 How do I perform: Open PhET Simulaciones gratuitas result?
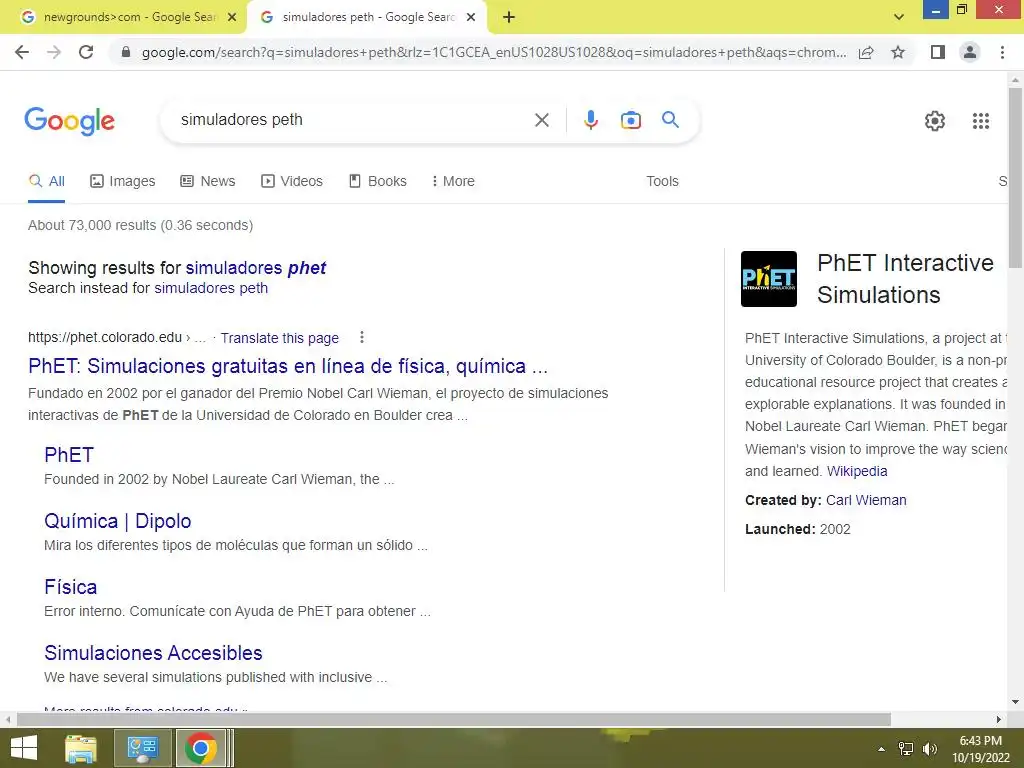click(x=288, y=366)
